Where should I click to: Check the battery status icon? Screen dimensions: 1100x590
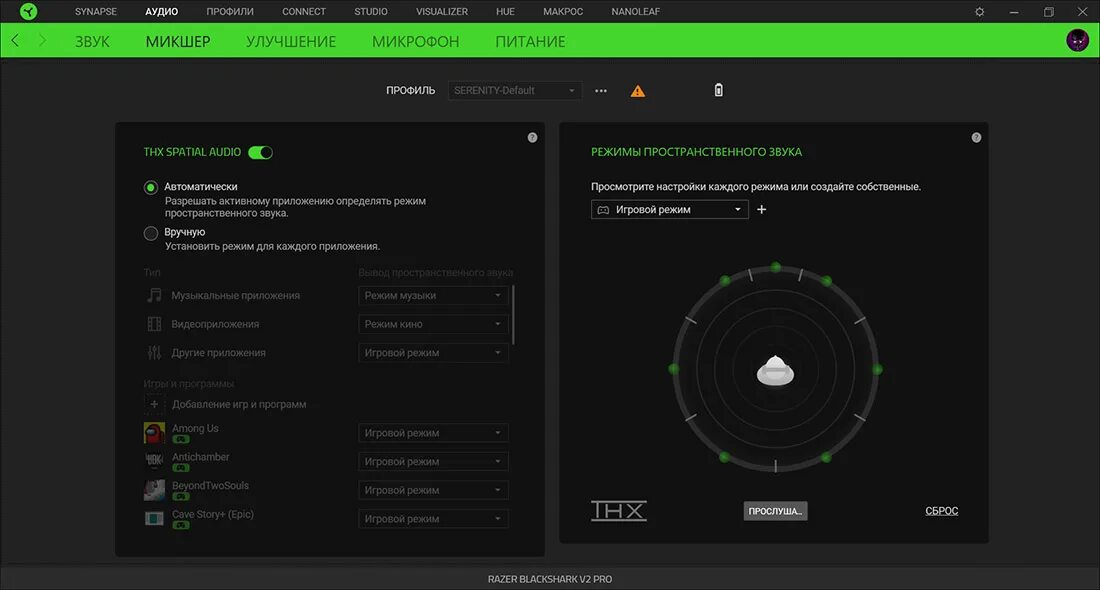point(718,90)
